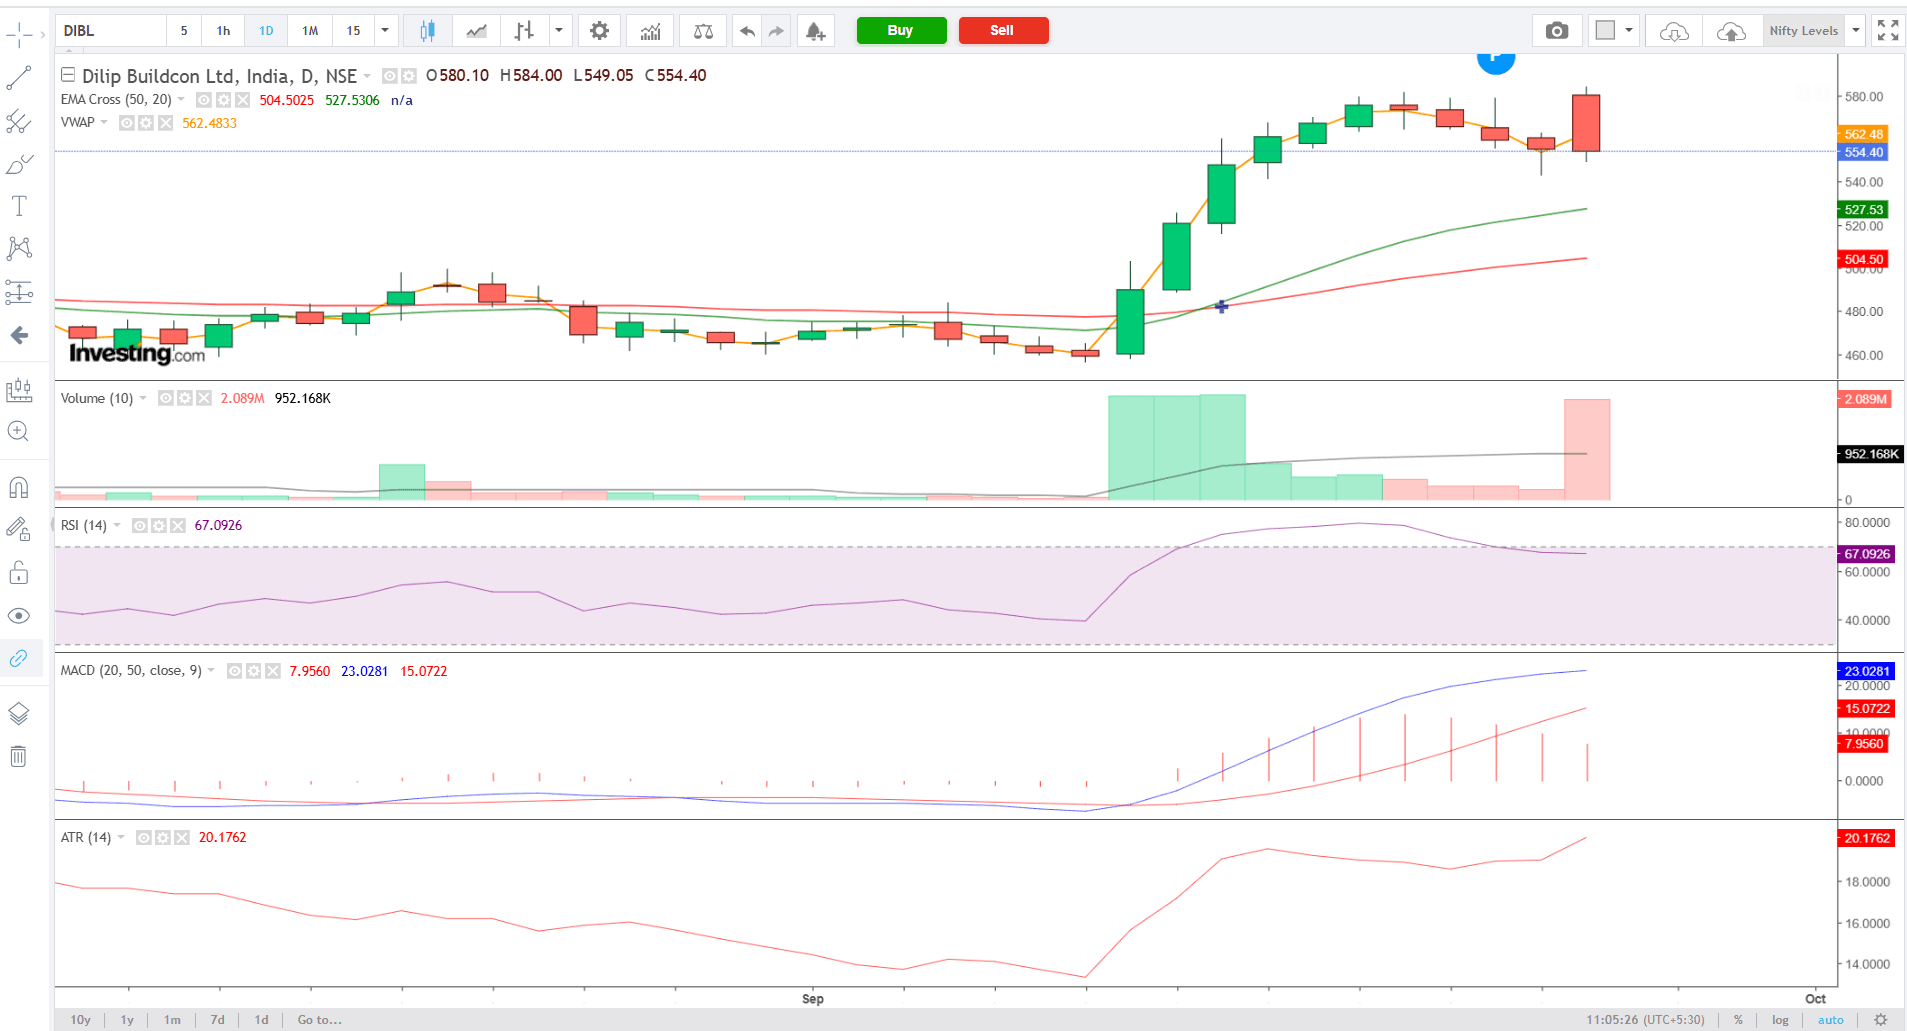Toggle lock all drawing tools

point(19,572)
